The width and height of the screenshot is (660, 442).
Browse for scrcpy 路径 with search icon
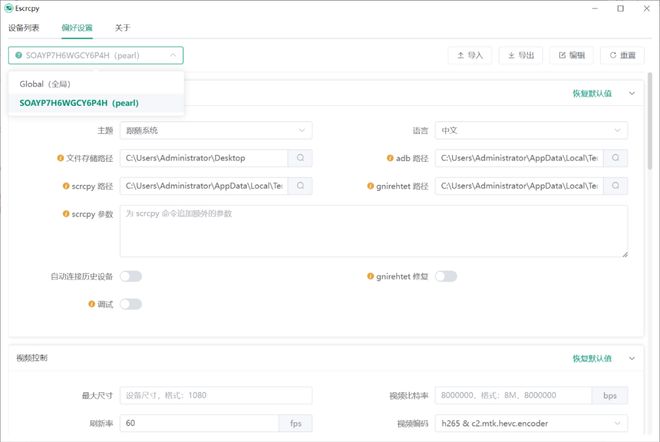tap(300, 186)
